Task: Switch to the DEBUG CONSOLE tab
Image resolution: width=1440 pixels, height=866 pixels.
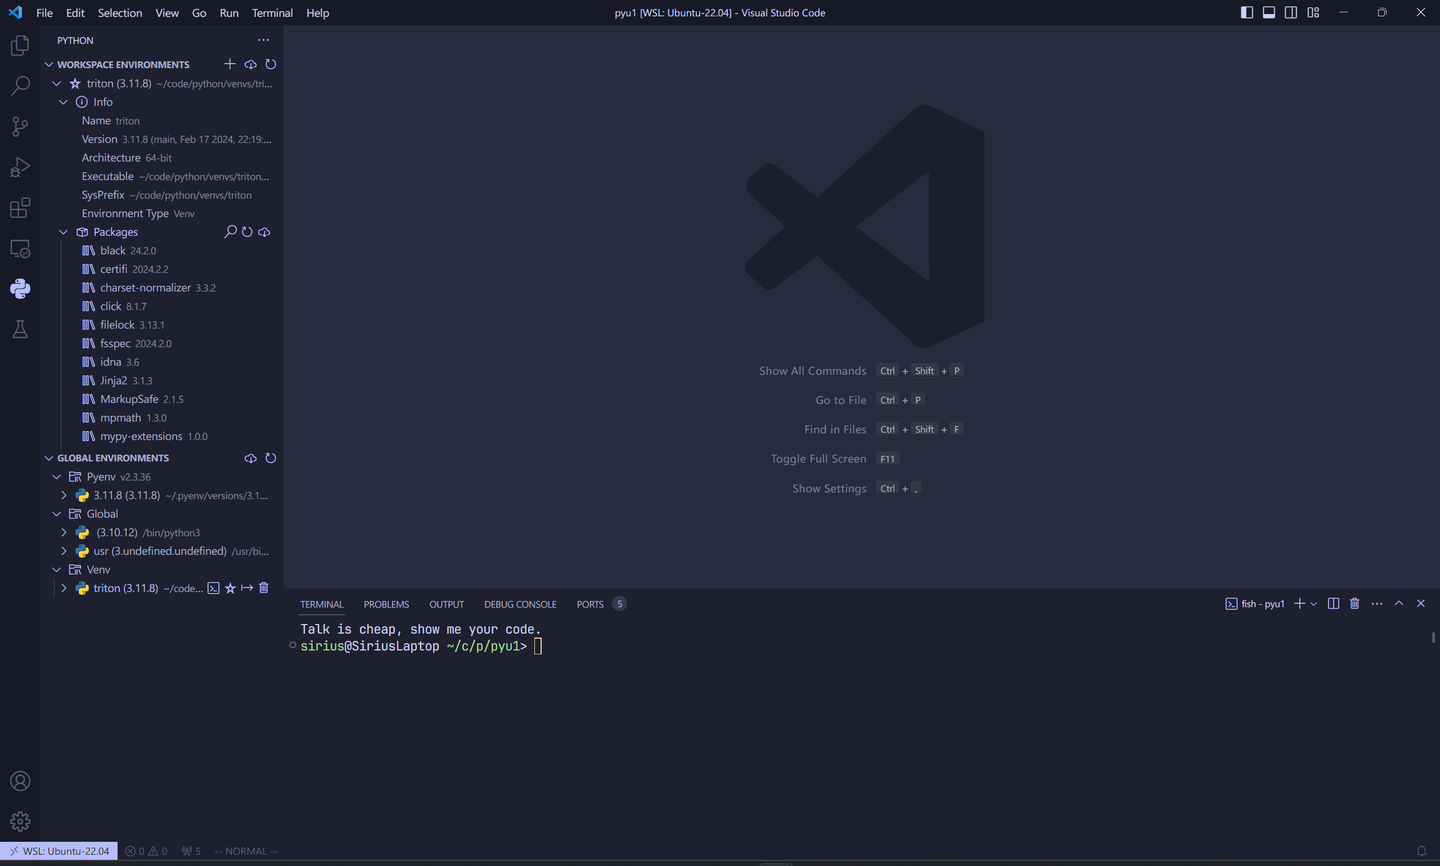Action: 520,603
